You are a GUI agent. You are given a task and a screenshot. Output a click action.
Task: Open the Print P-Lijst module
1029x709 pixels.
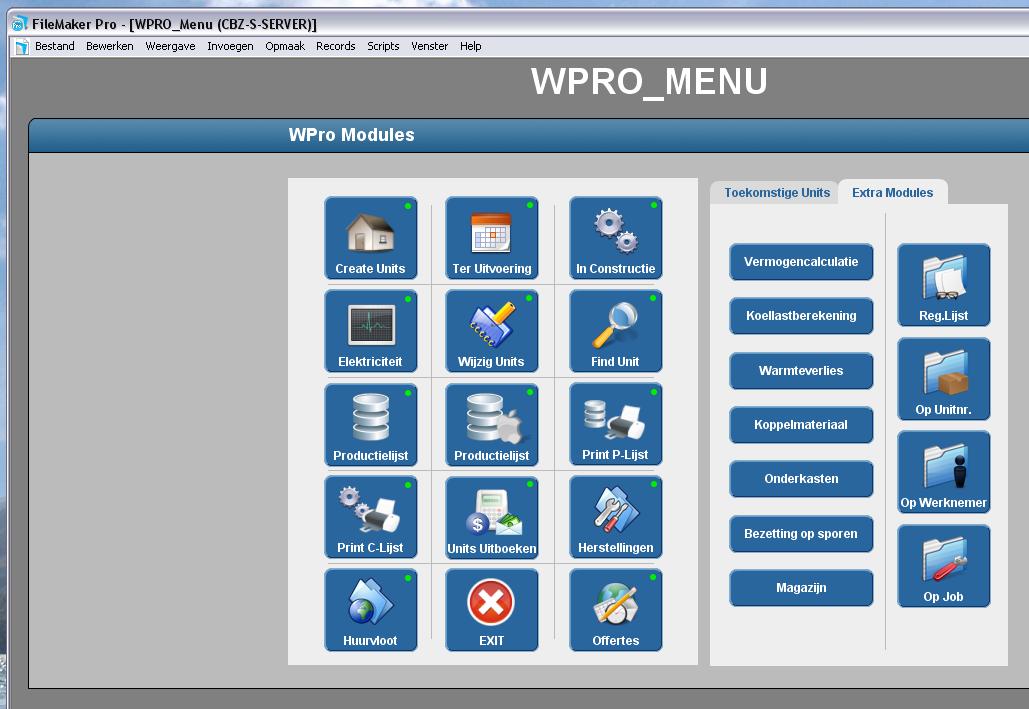(616, 425)
